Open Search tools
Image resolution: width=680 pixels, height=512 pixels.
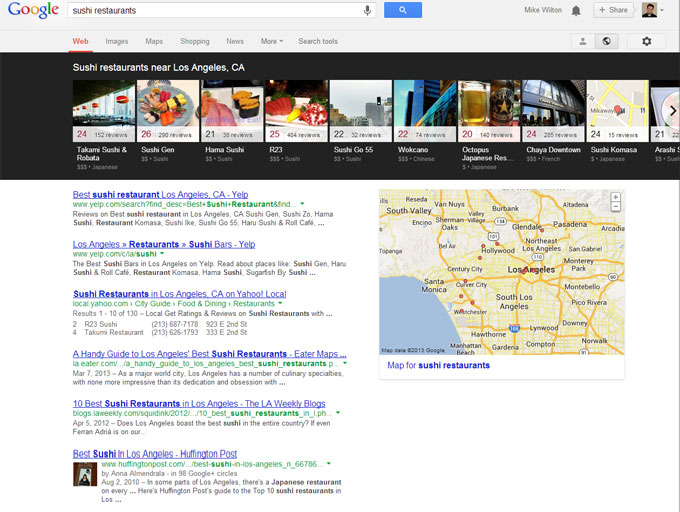tap(317, 41)
